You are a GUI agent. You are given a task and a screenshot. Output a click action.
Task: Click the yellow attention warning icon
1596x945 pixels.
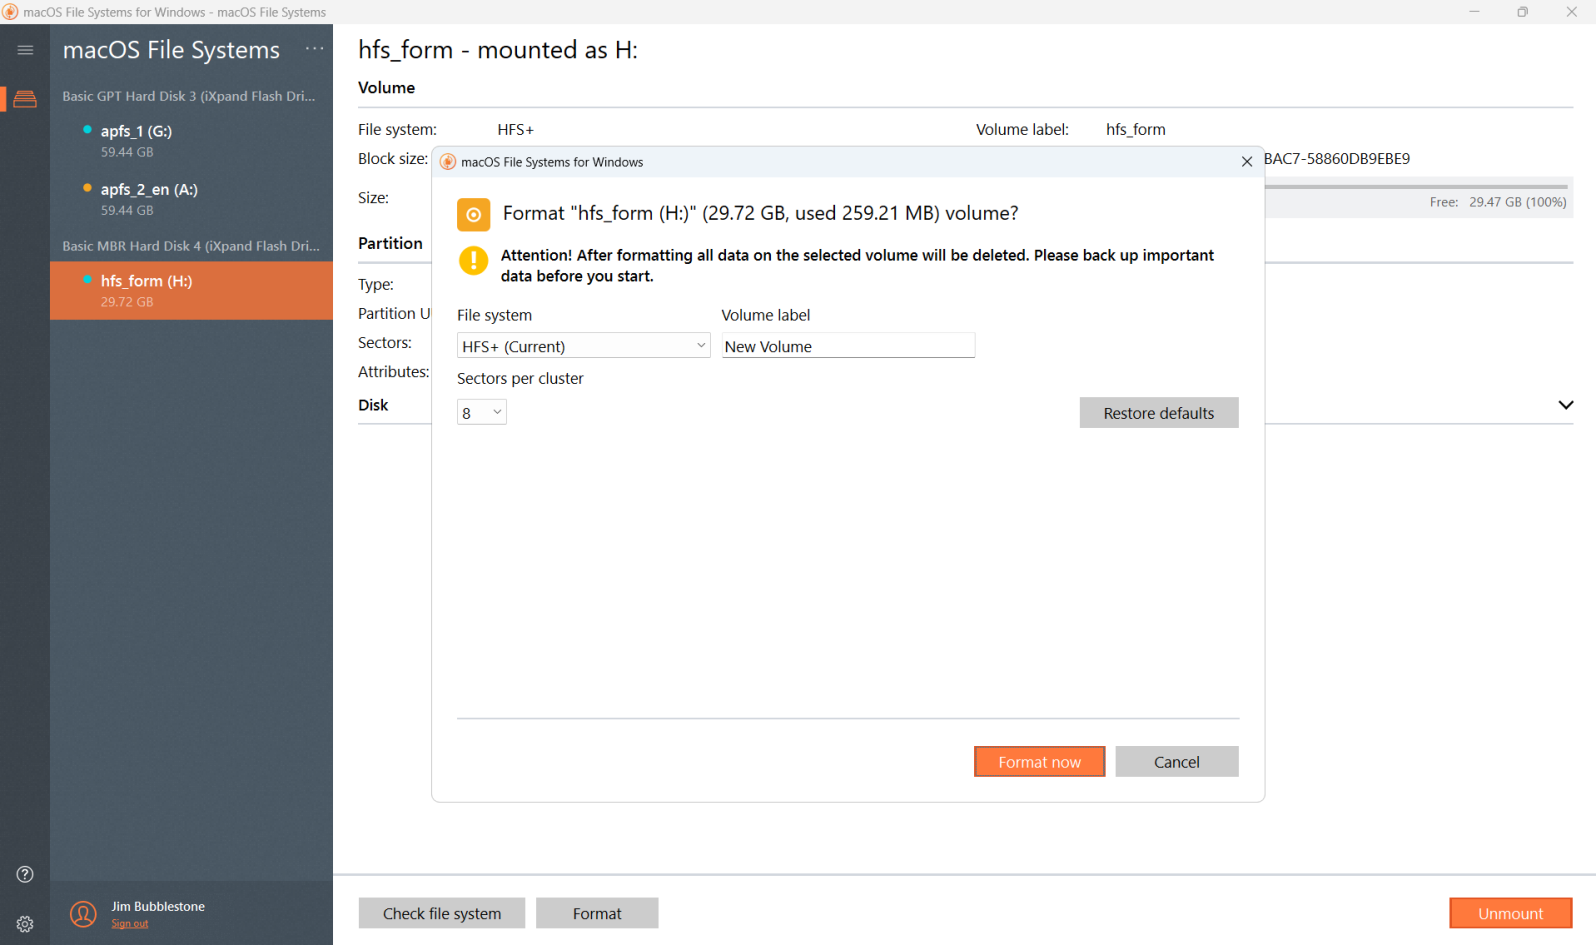pyautogui.click(x=473, y=260)
